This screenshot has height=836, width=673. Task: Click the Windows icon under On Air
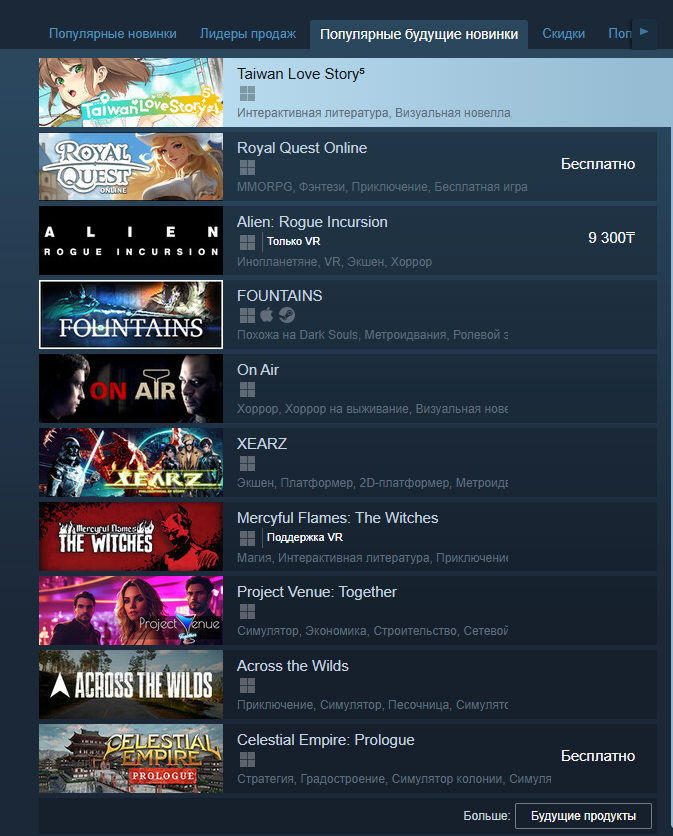[247, 390]
